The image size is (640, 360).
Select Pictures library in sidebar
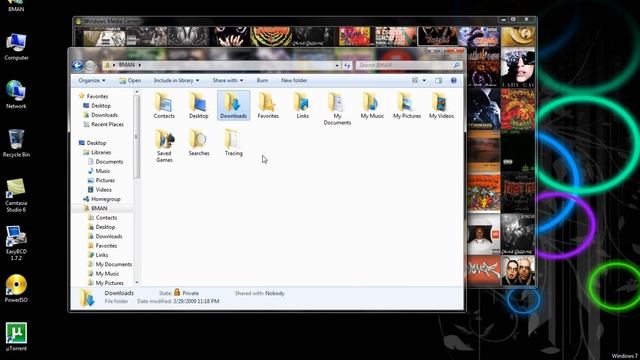pos(101,180)
